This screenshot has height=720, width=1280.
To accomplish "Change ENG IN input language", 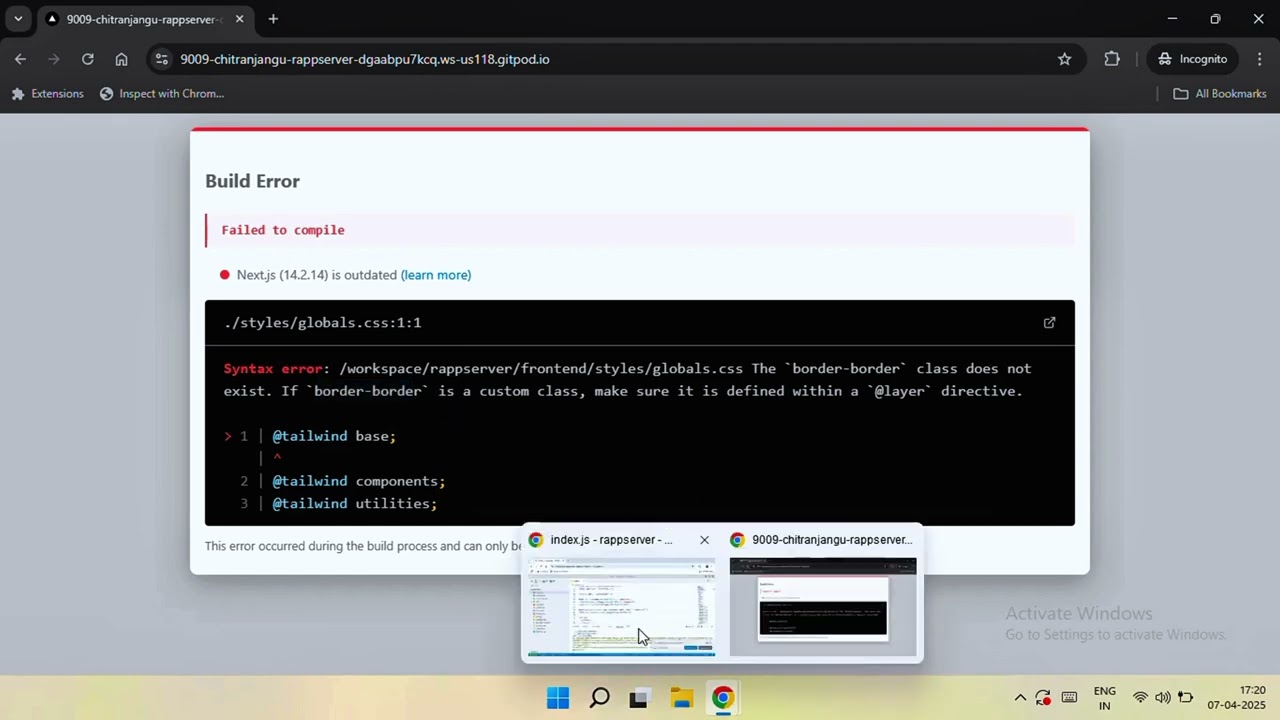I will click(x=1105, y=698).
